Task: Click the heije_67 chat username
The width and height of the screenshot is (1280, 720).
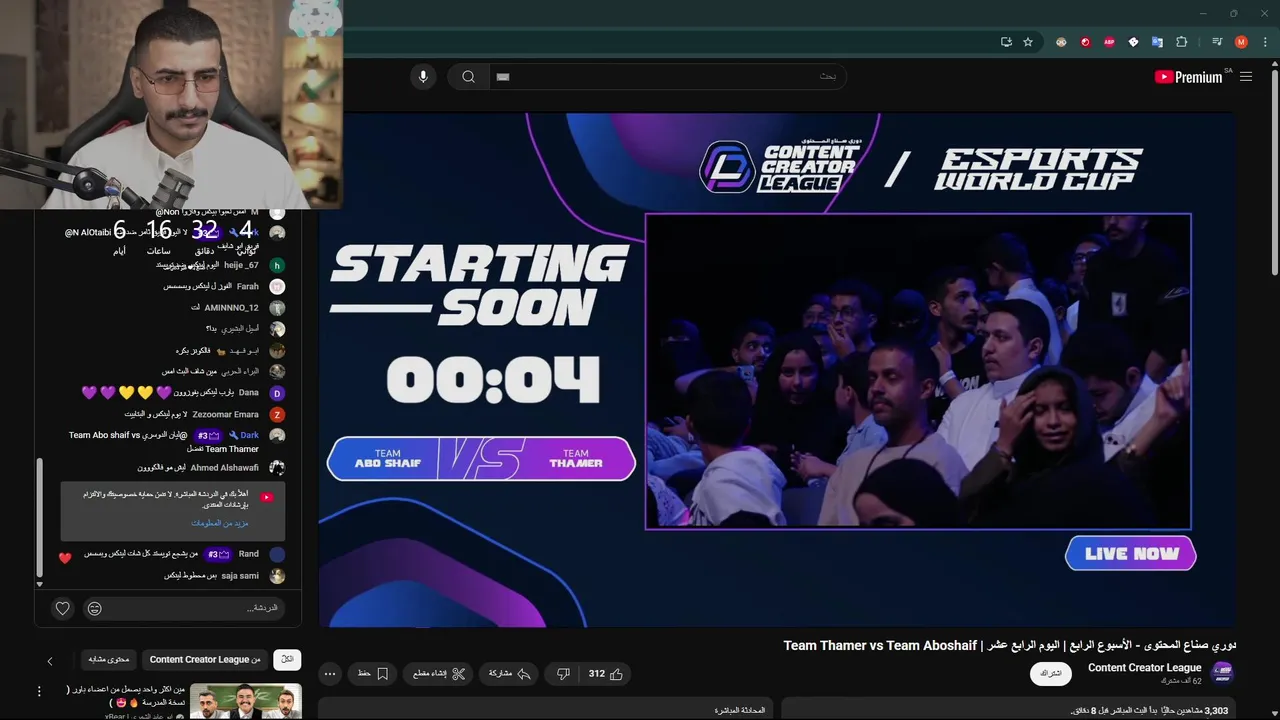Action: [241, 266]
